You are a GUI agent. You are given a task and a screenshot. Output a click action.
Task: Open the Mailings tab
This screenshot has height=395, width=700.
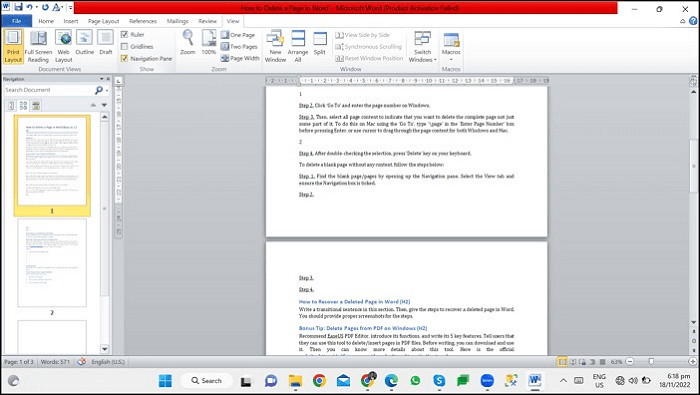[177, 21]
